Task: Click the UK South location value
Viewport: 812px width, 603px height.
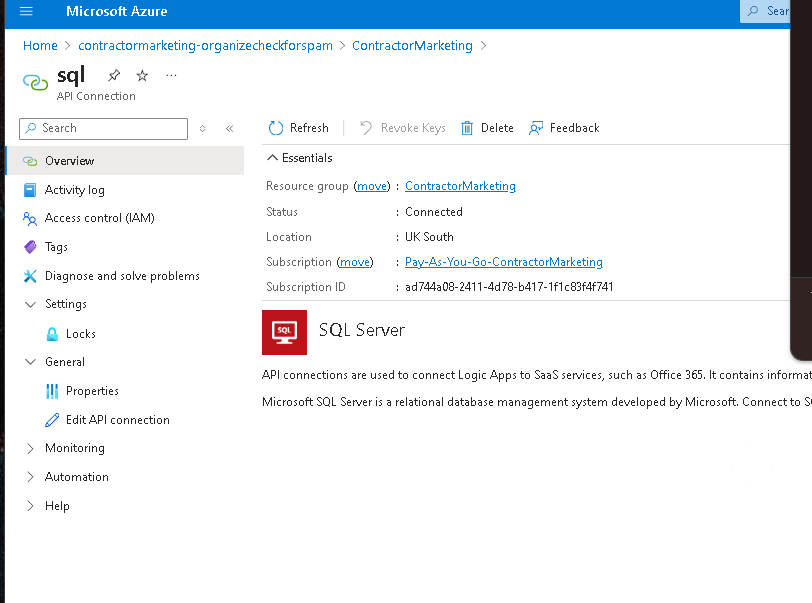Action: click(x=429, y=237)
